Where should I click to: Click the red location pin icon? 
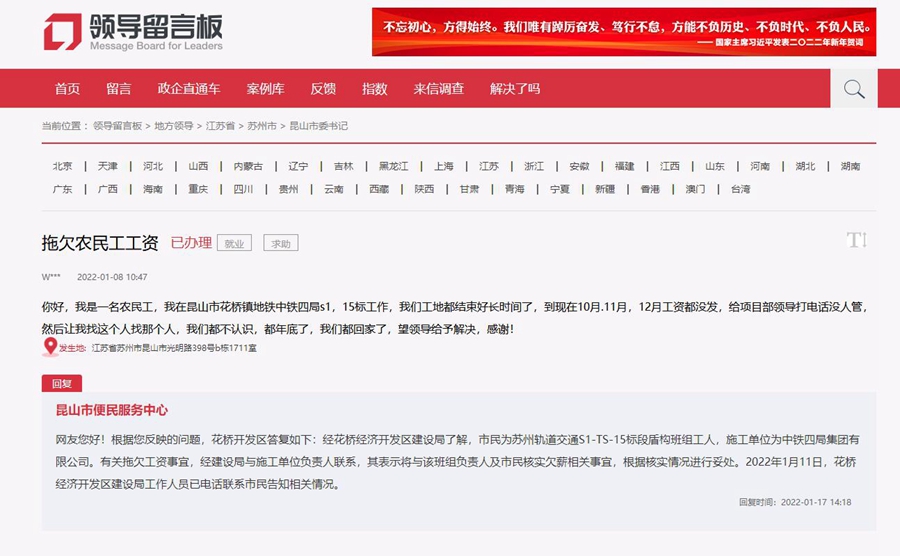coord(50,347)
